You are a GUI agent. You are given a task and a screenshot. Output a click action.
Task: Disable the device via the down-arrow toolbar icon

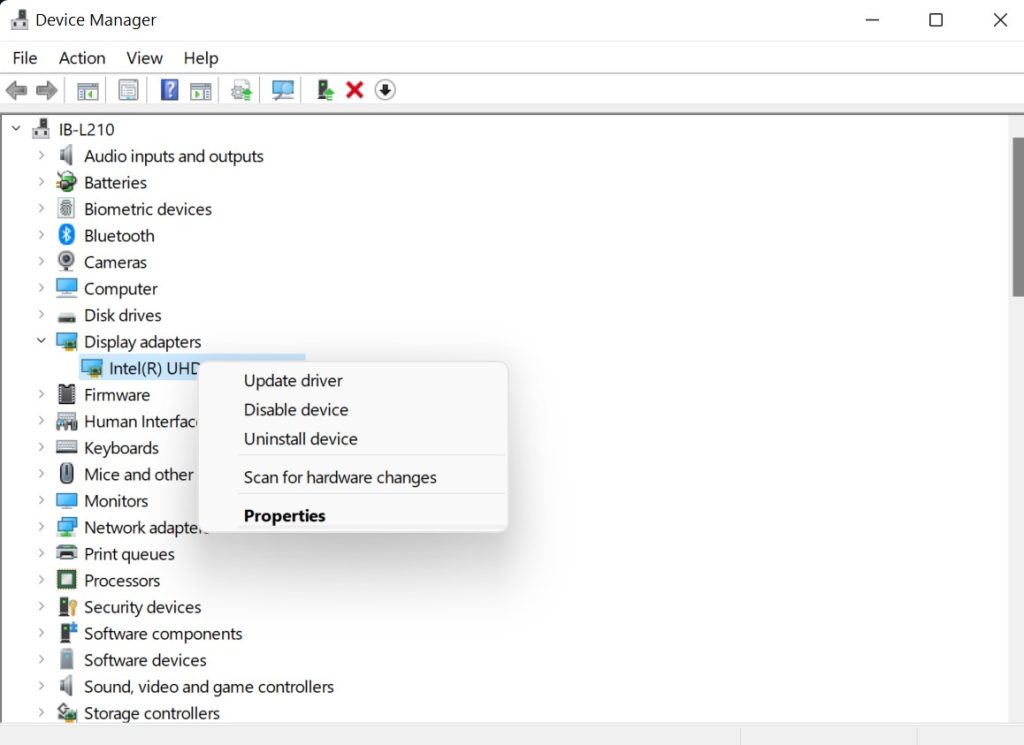click(x=385, y=89)
